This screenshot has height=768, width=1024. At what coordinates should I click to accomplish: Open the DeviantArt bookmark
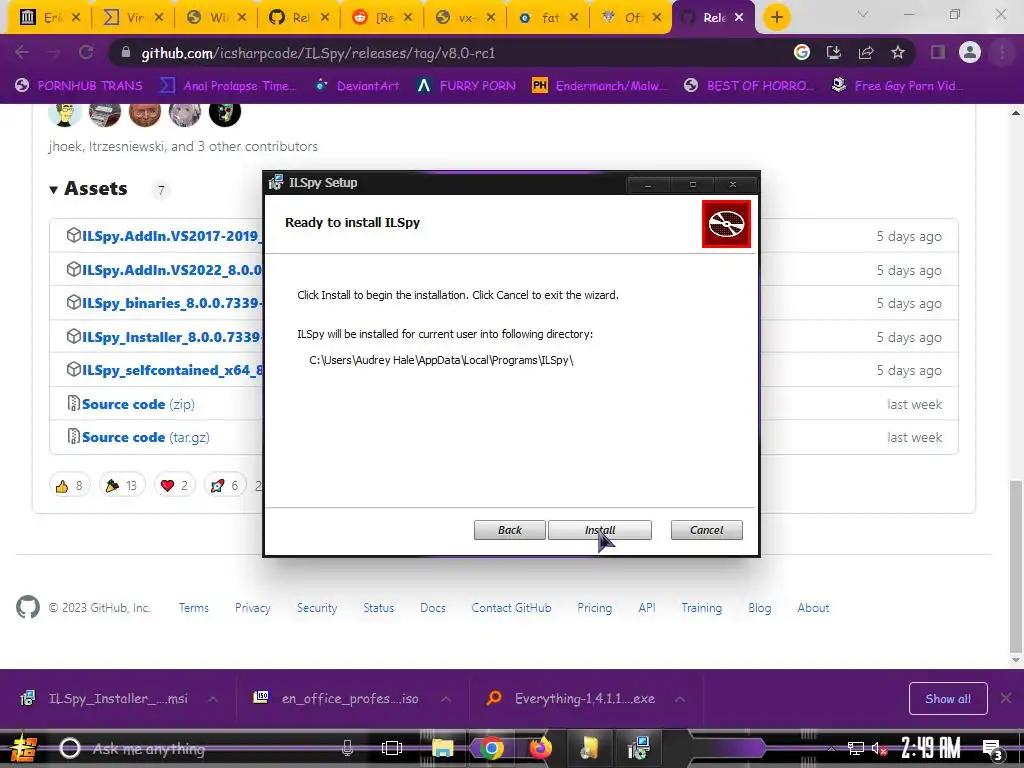[x=357, y=86]
